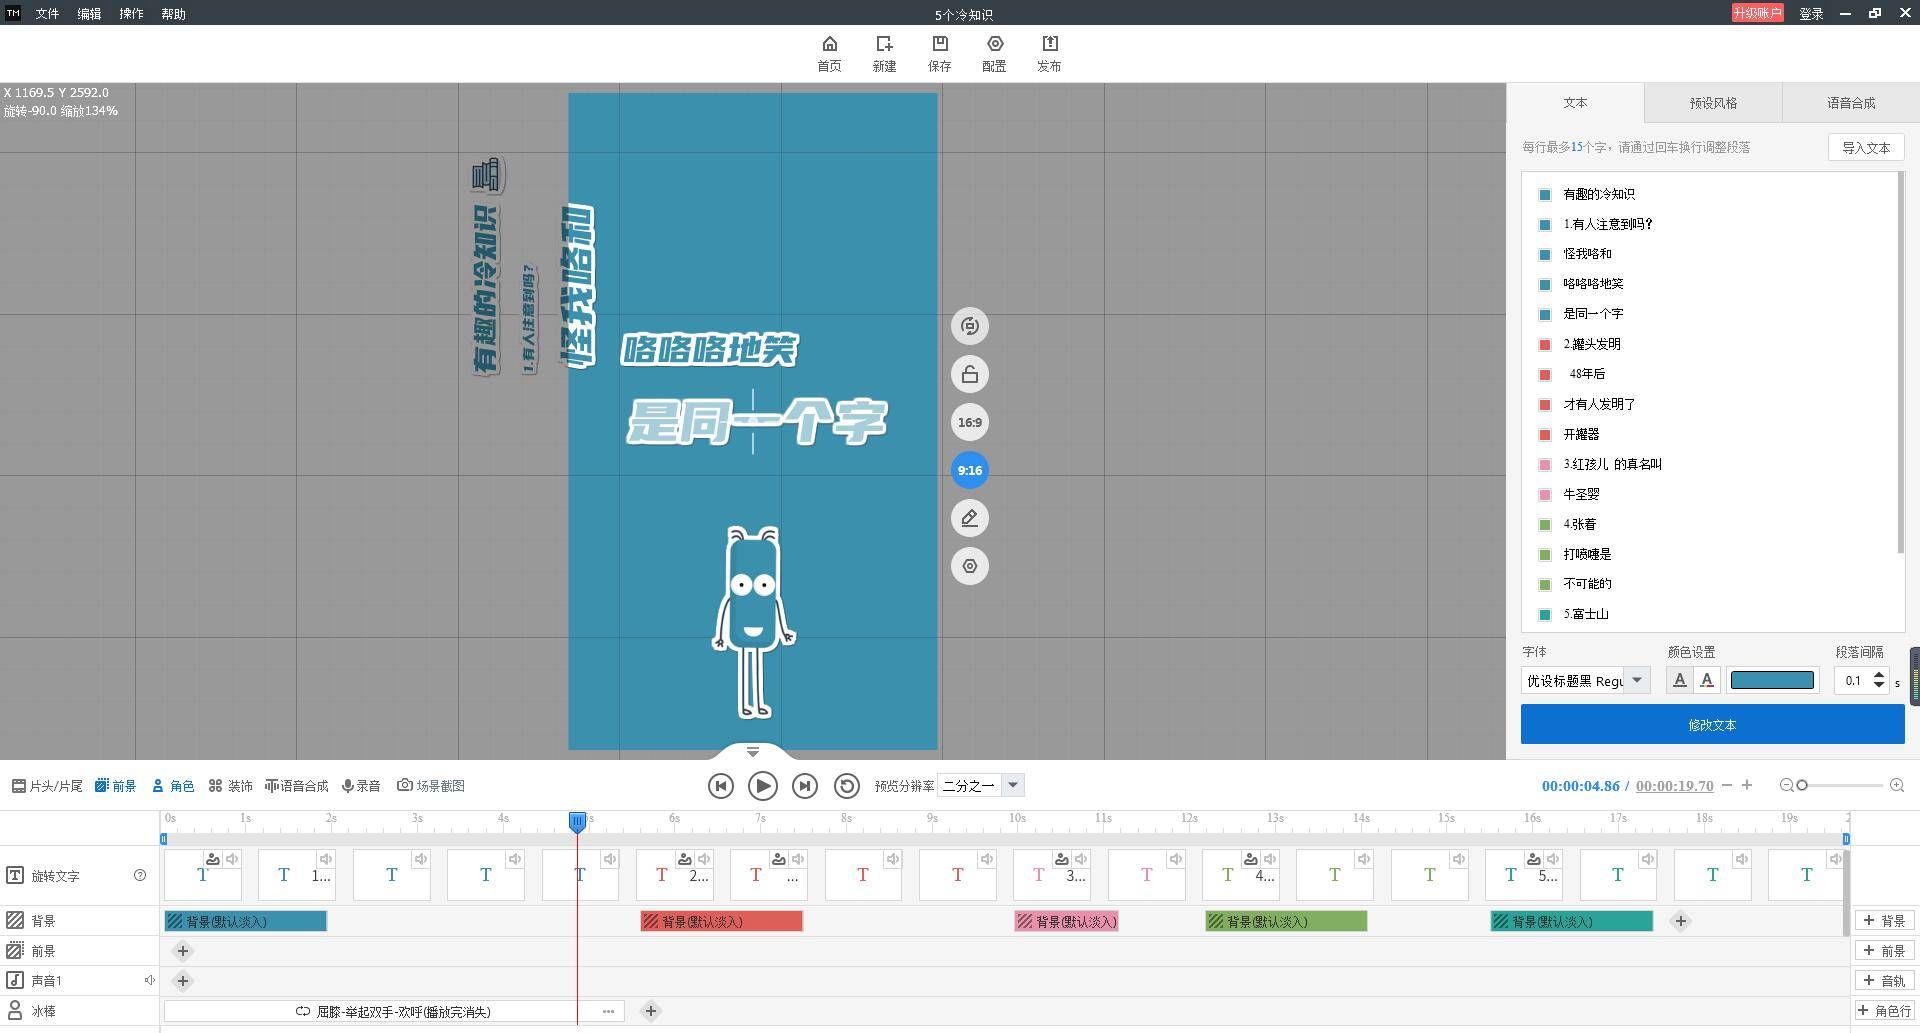Click the 导入文本 button

[x=1865, y=148]
